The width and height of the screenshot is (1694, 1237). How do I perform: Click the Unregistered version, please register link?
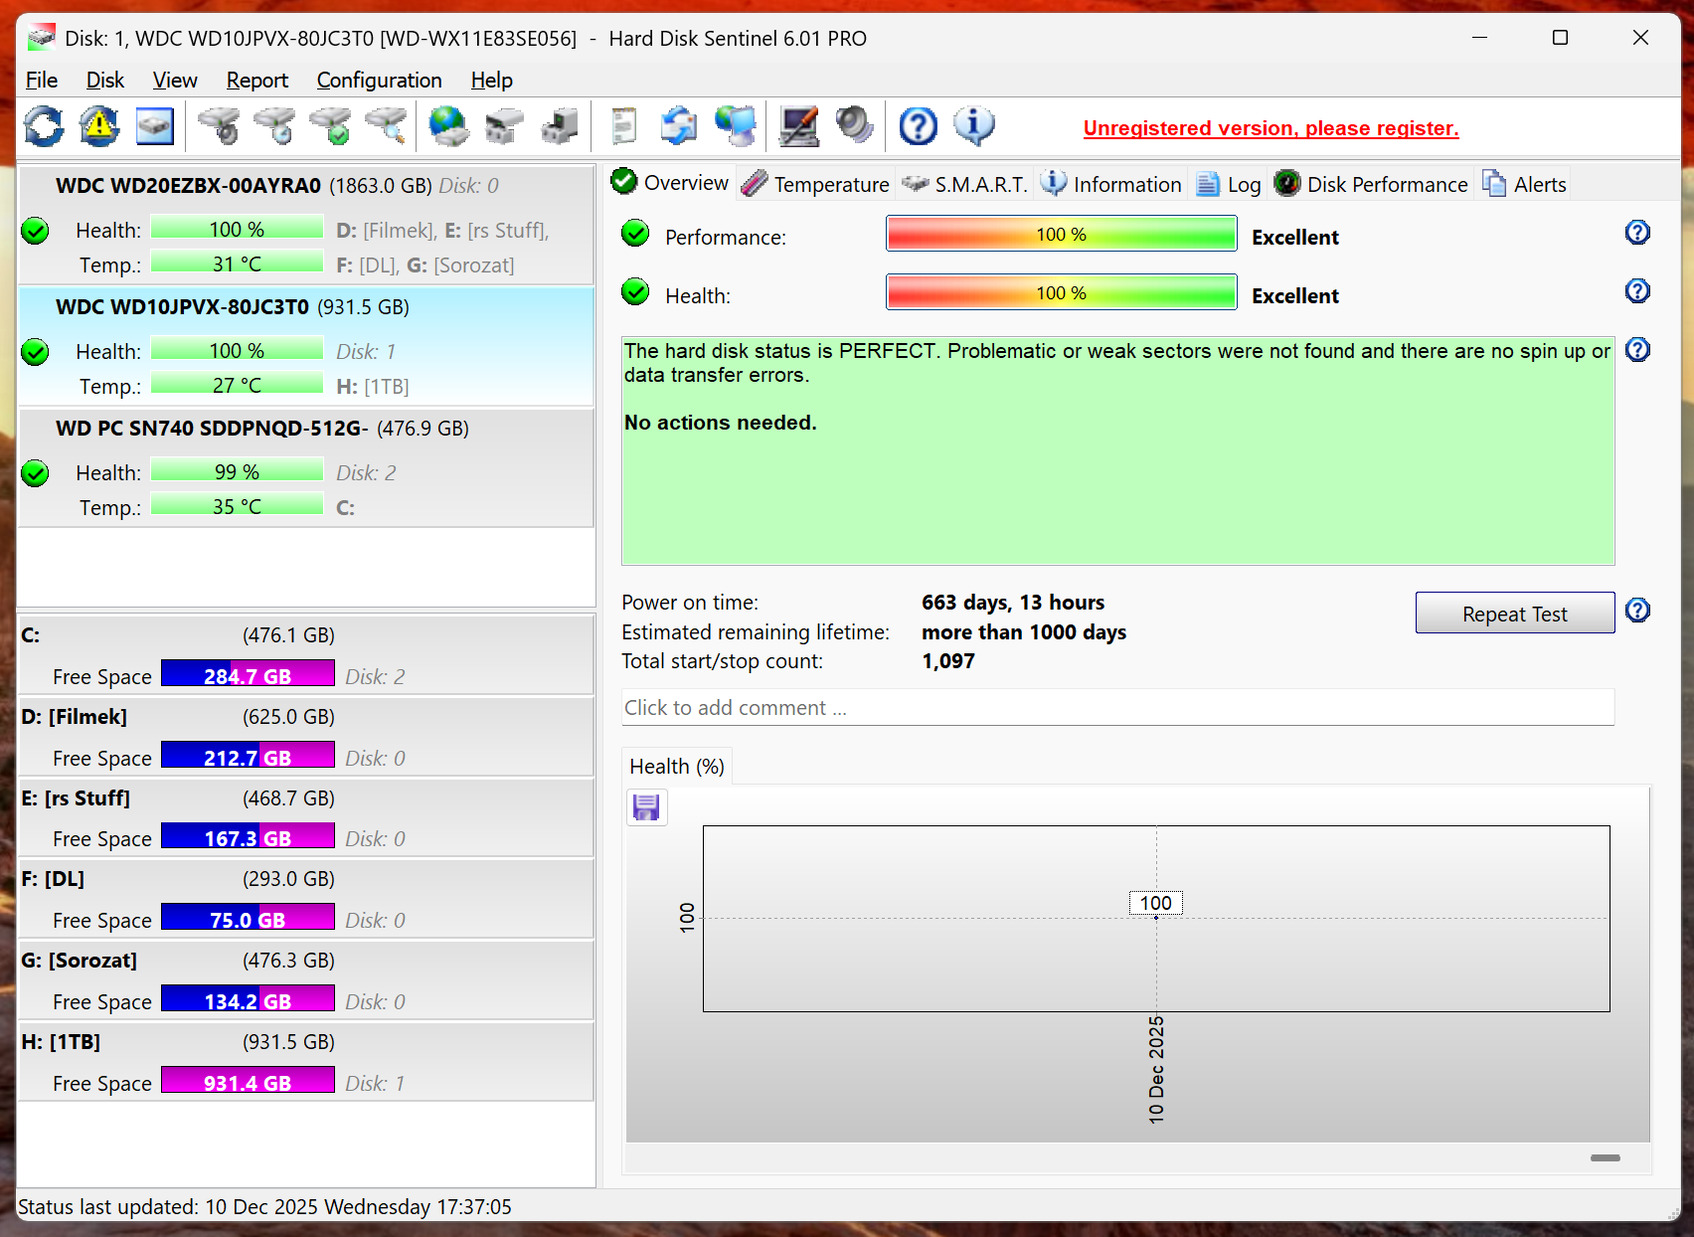point(1271,128)
